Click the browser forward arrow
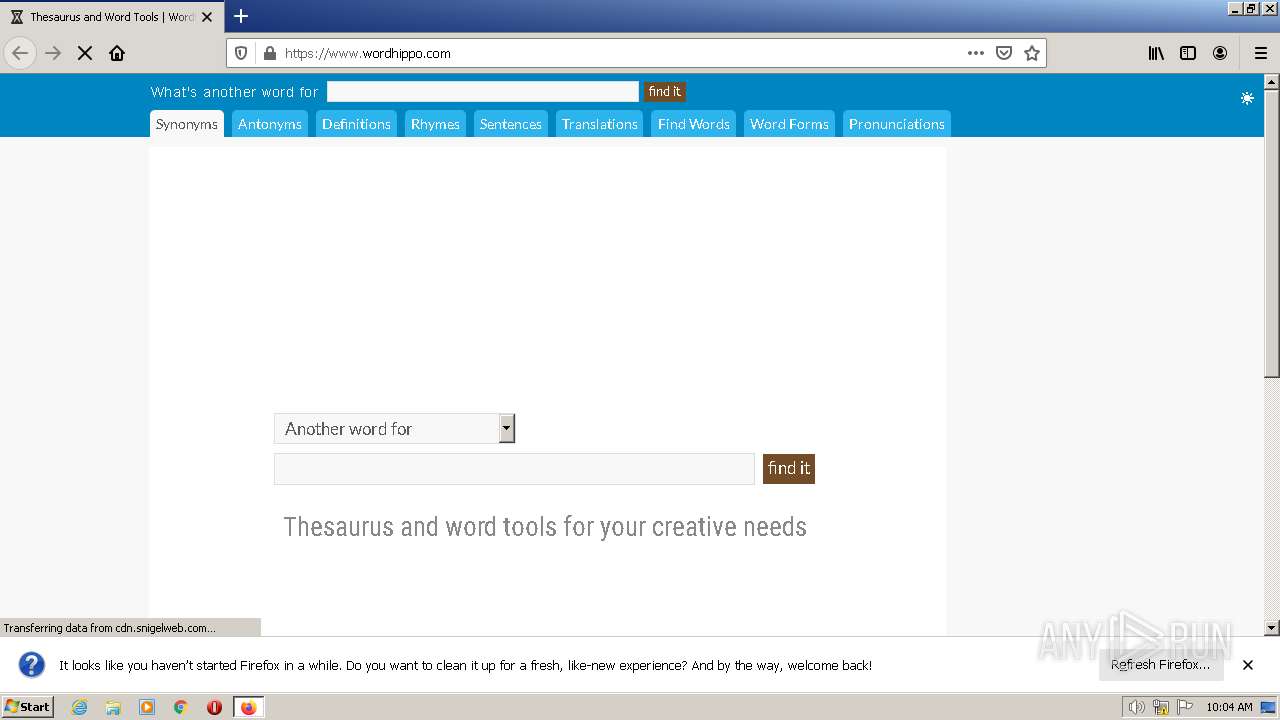This screenshot has height=720, width=1280. click(x=53, y=53)
